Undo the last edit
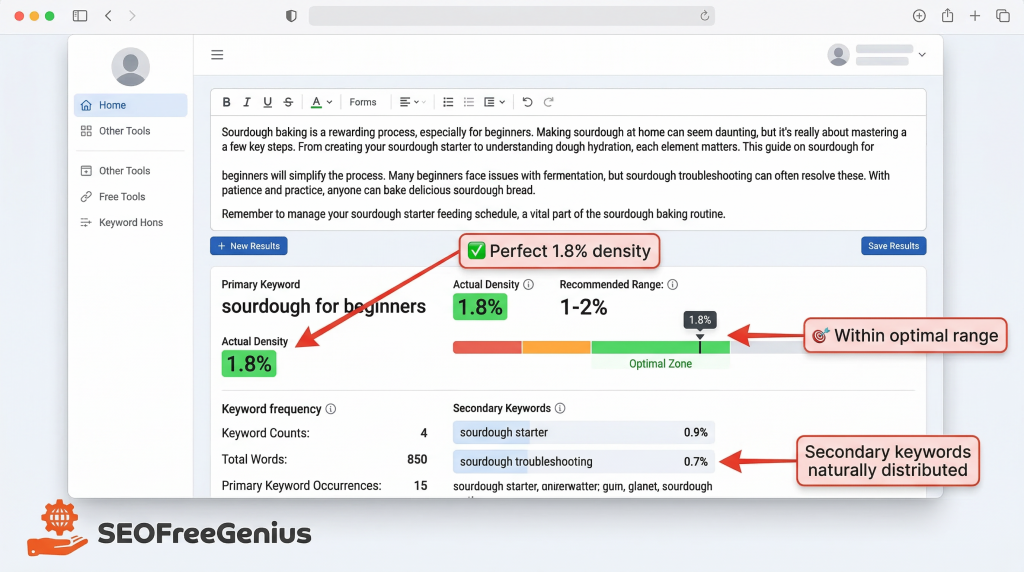 527,102
